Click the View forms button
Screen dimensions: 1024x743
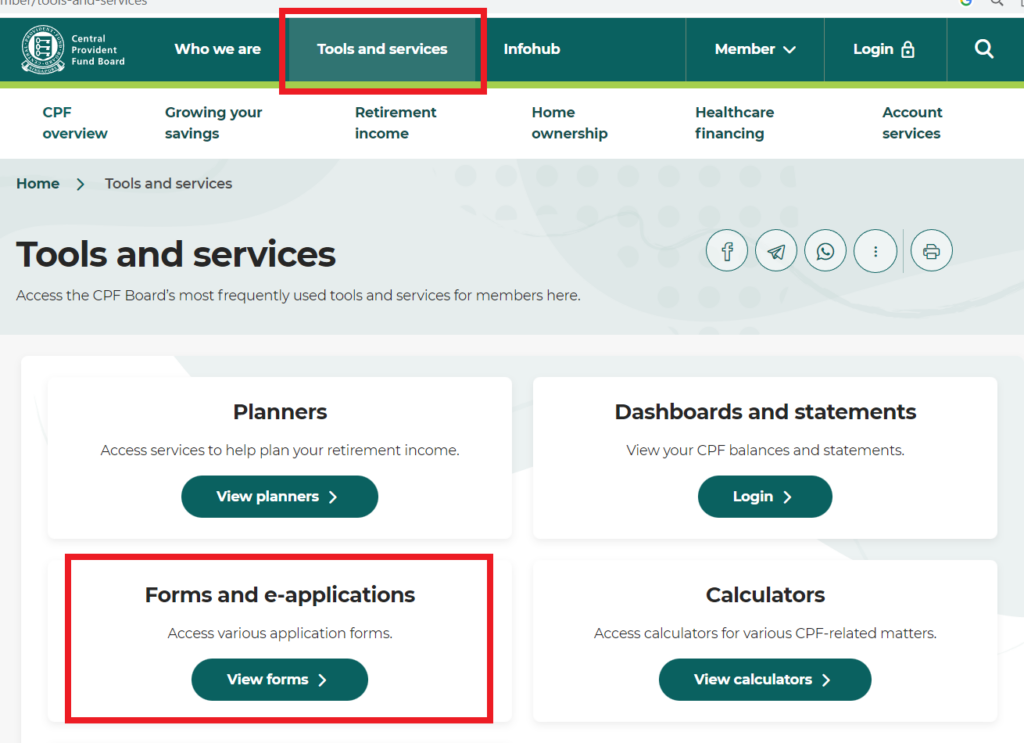click(x=279, y=679)
